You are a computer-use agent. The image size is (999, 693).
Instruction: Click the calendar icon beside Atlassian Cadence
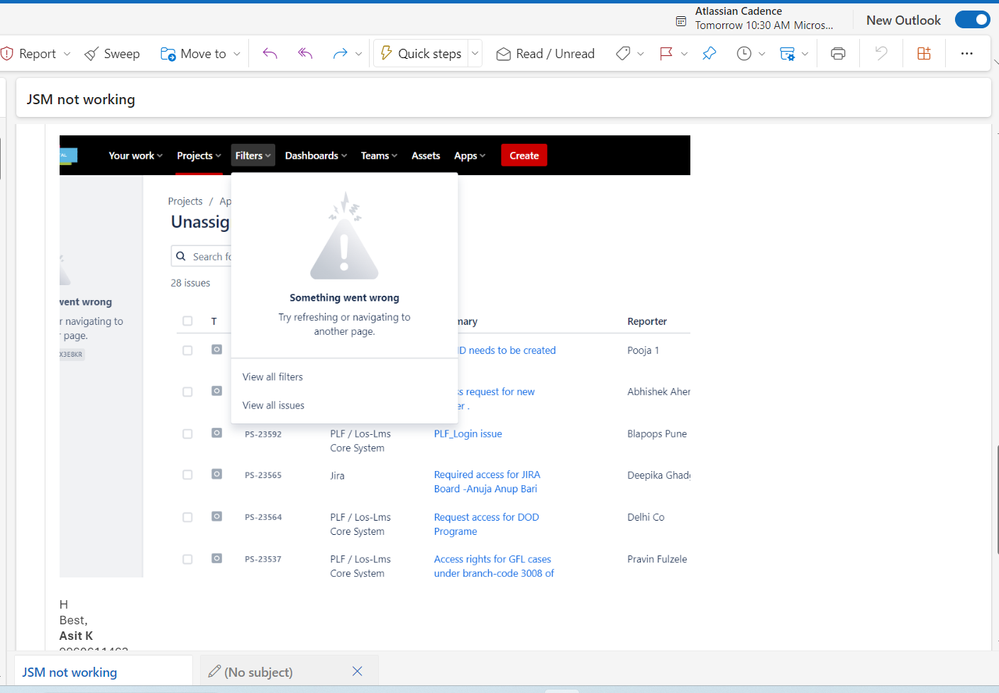pyautogui.click(x=680, y=21)
